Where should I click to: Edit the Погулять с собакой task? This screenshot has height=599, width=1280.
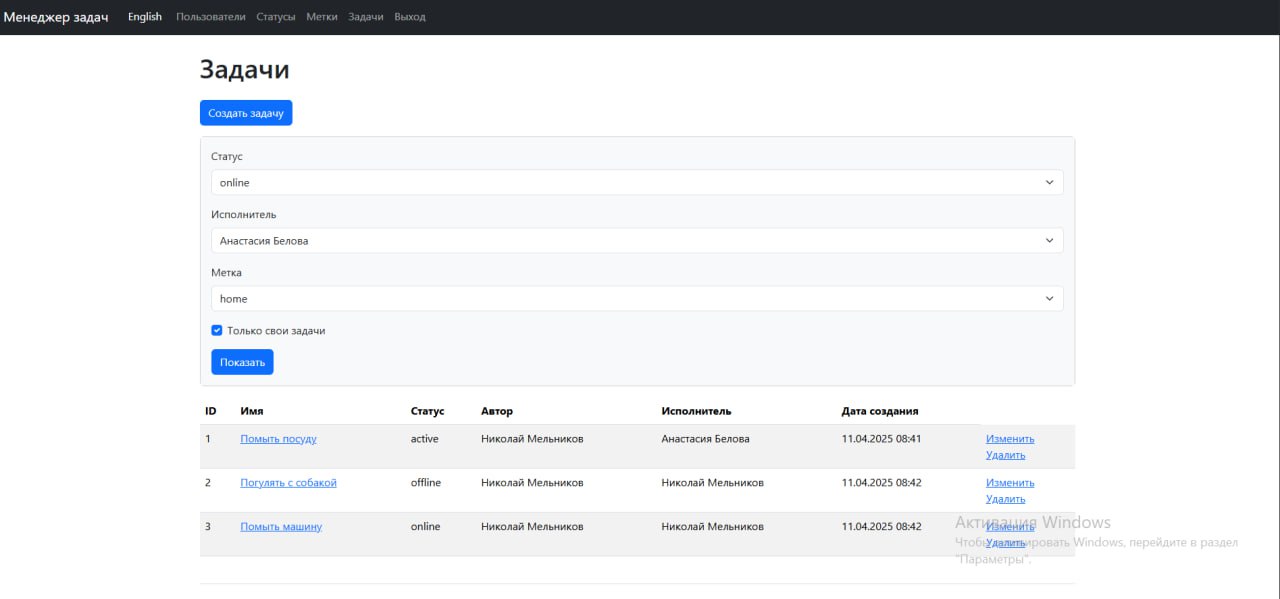[x=1010, y=483]
